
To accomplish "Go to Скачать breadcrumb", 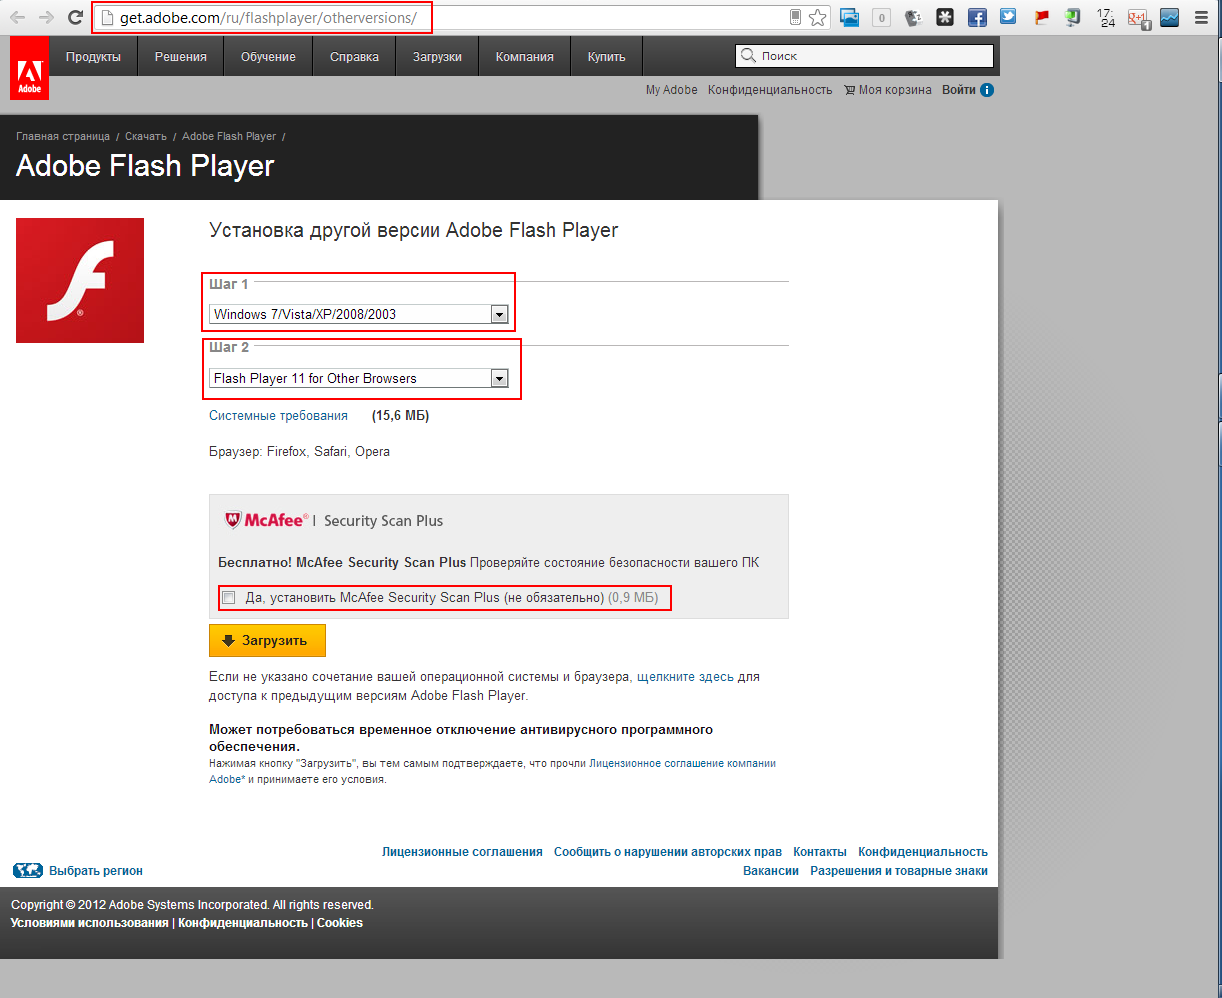I will pyautogui.click(x=147, y=136).
